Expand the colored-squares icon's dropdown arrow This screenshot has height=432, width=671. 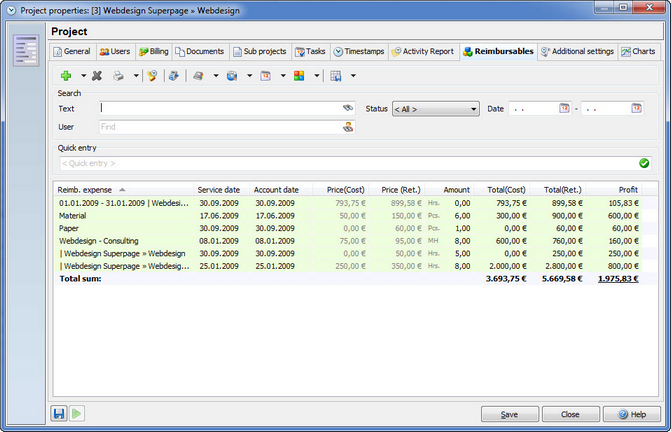coord(317,76)
